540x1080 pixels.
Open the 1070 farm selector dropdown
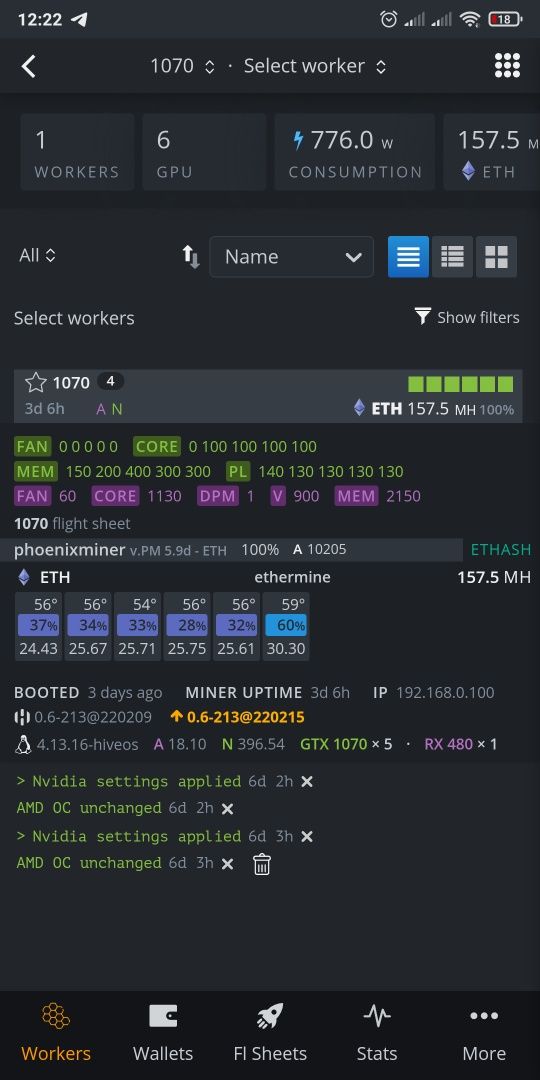pyautogui.click(x=183, y=66)
